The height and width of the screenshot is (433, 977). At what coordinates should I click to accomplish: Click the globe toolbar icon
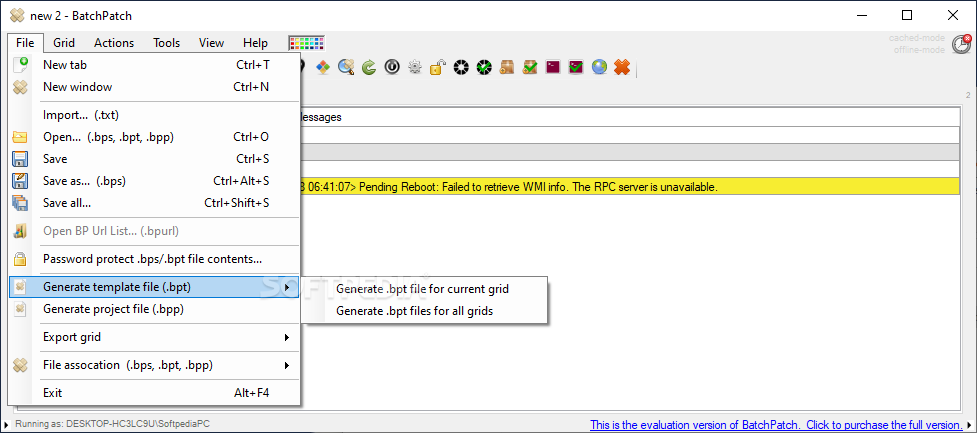[599, 67]
